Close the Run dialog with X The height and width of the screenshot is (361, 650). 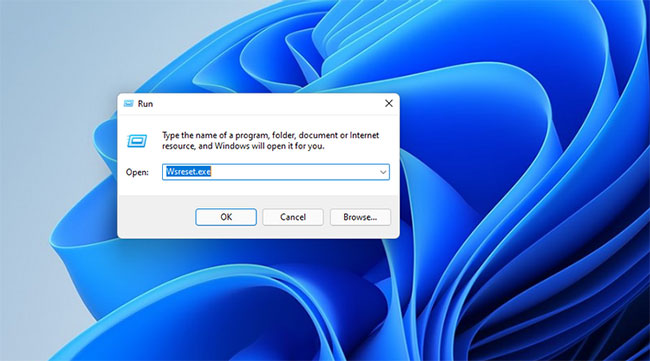(x=388, y=103)
